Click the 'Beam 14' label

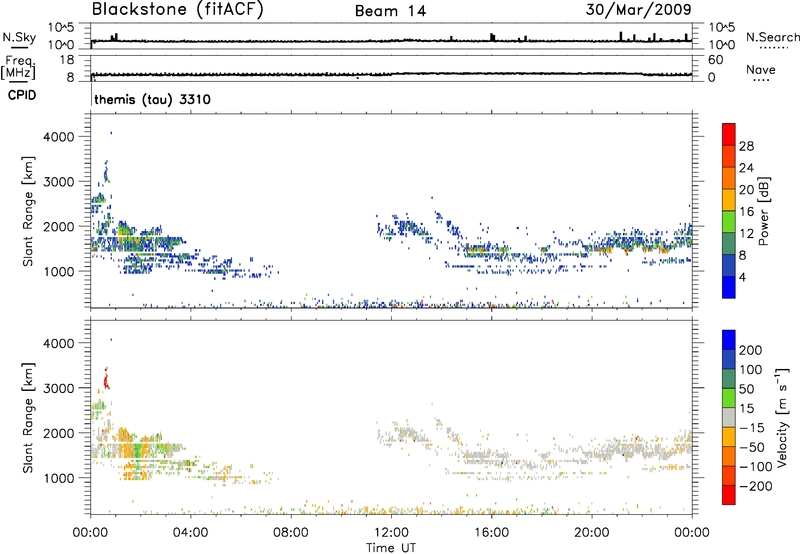pyautogui.click(x=390, y=11)
